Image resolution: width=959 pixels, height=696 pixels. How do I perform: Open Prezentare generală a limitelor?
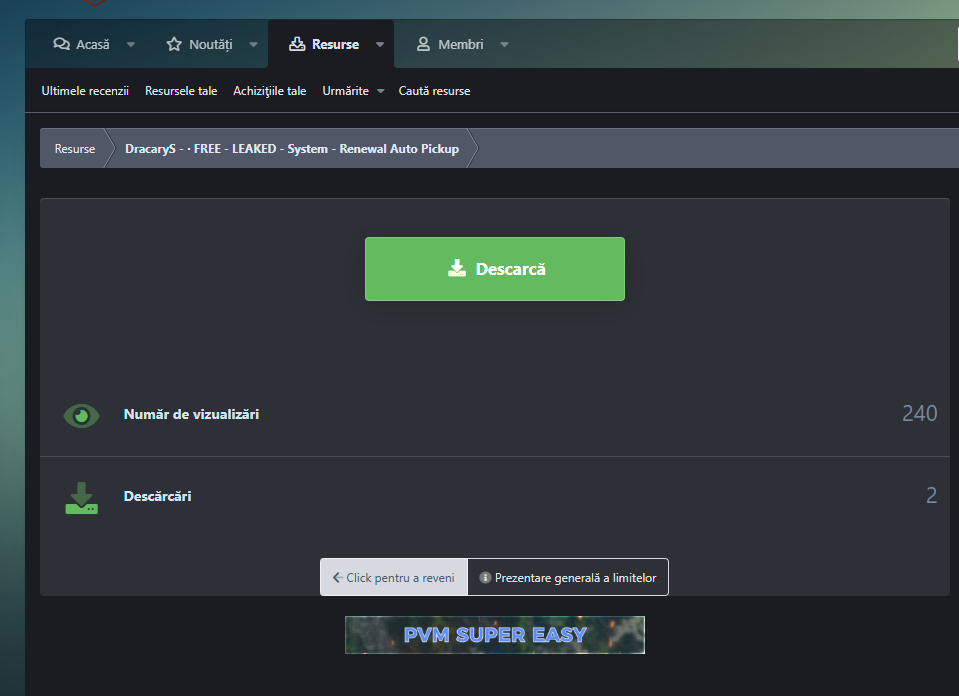coord(568,577)
